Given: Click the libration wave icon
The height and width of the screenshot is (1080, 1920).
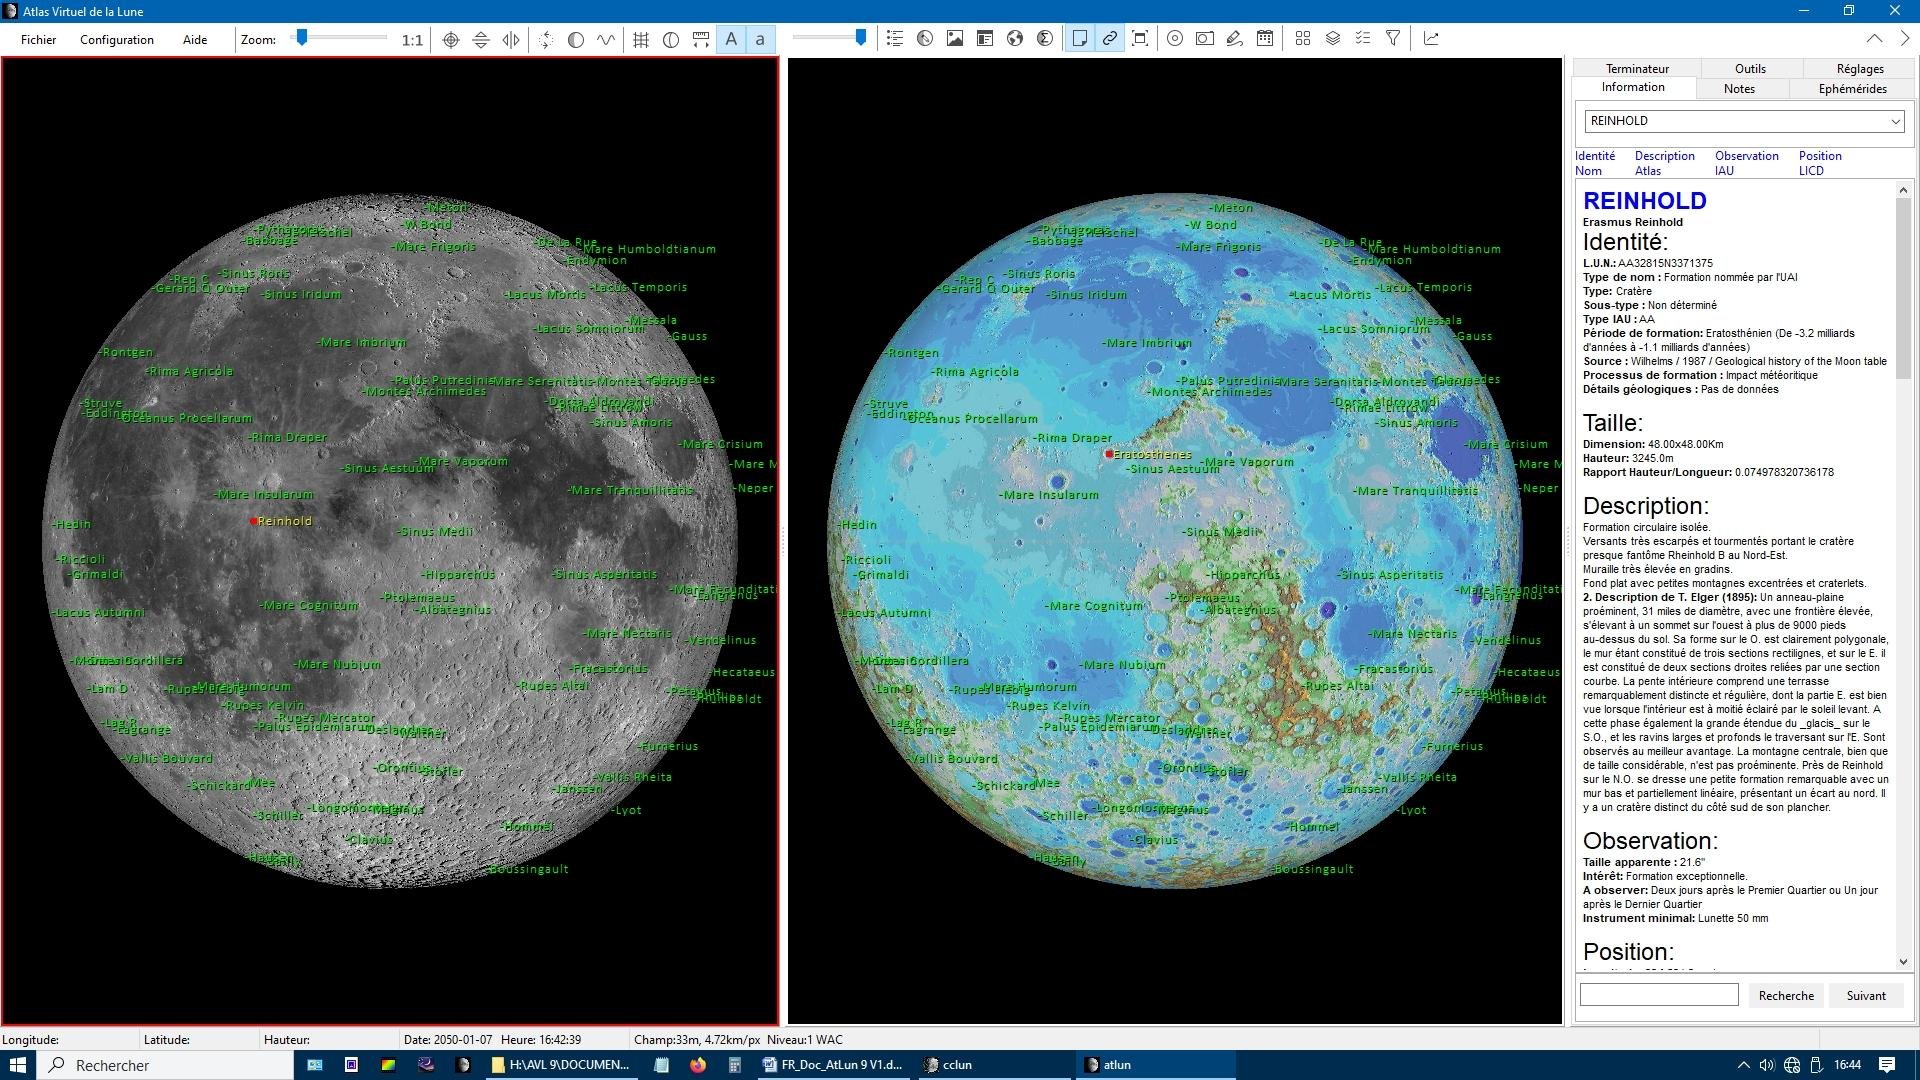Looking at the screenshot, I should coord(606,39).
